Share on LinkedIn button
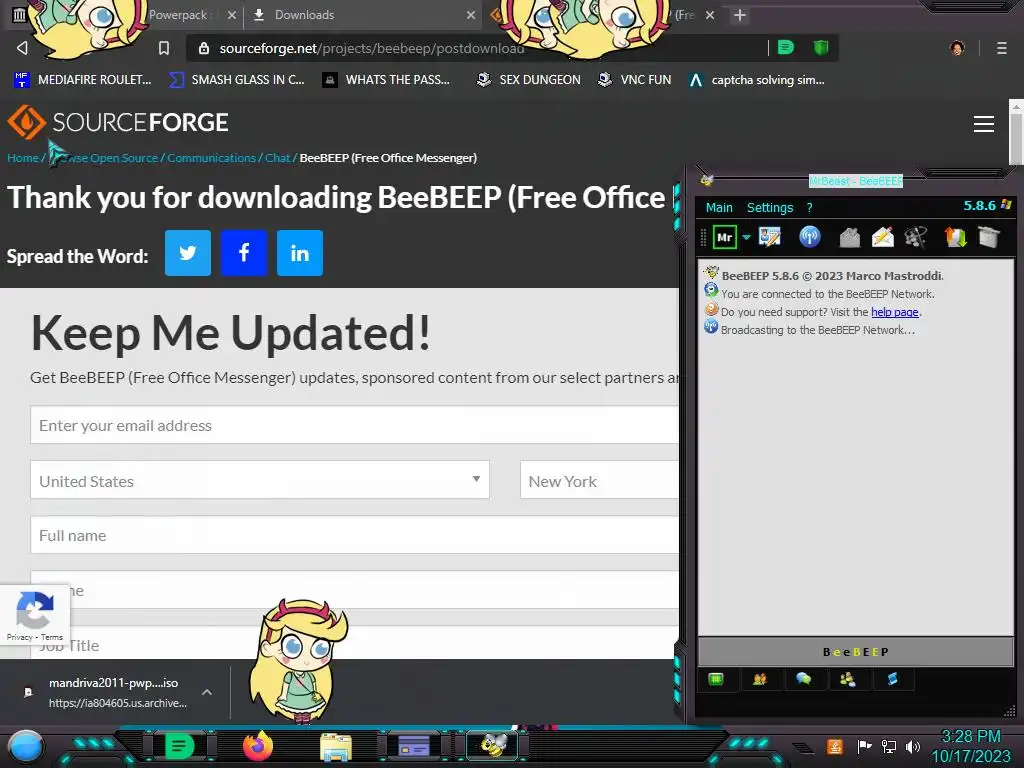Viewport: 1024px width, 768px height. (300, 253)
